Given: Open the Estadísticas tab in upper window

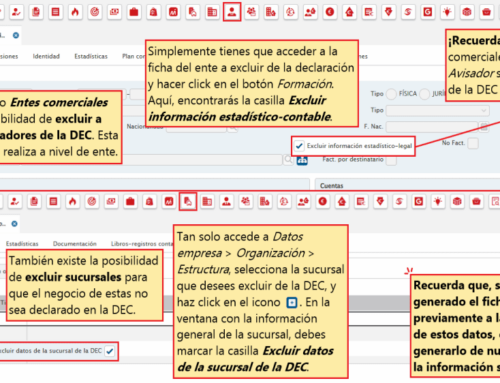Looking at the screenshot, I should [x=91, y=56].
